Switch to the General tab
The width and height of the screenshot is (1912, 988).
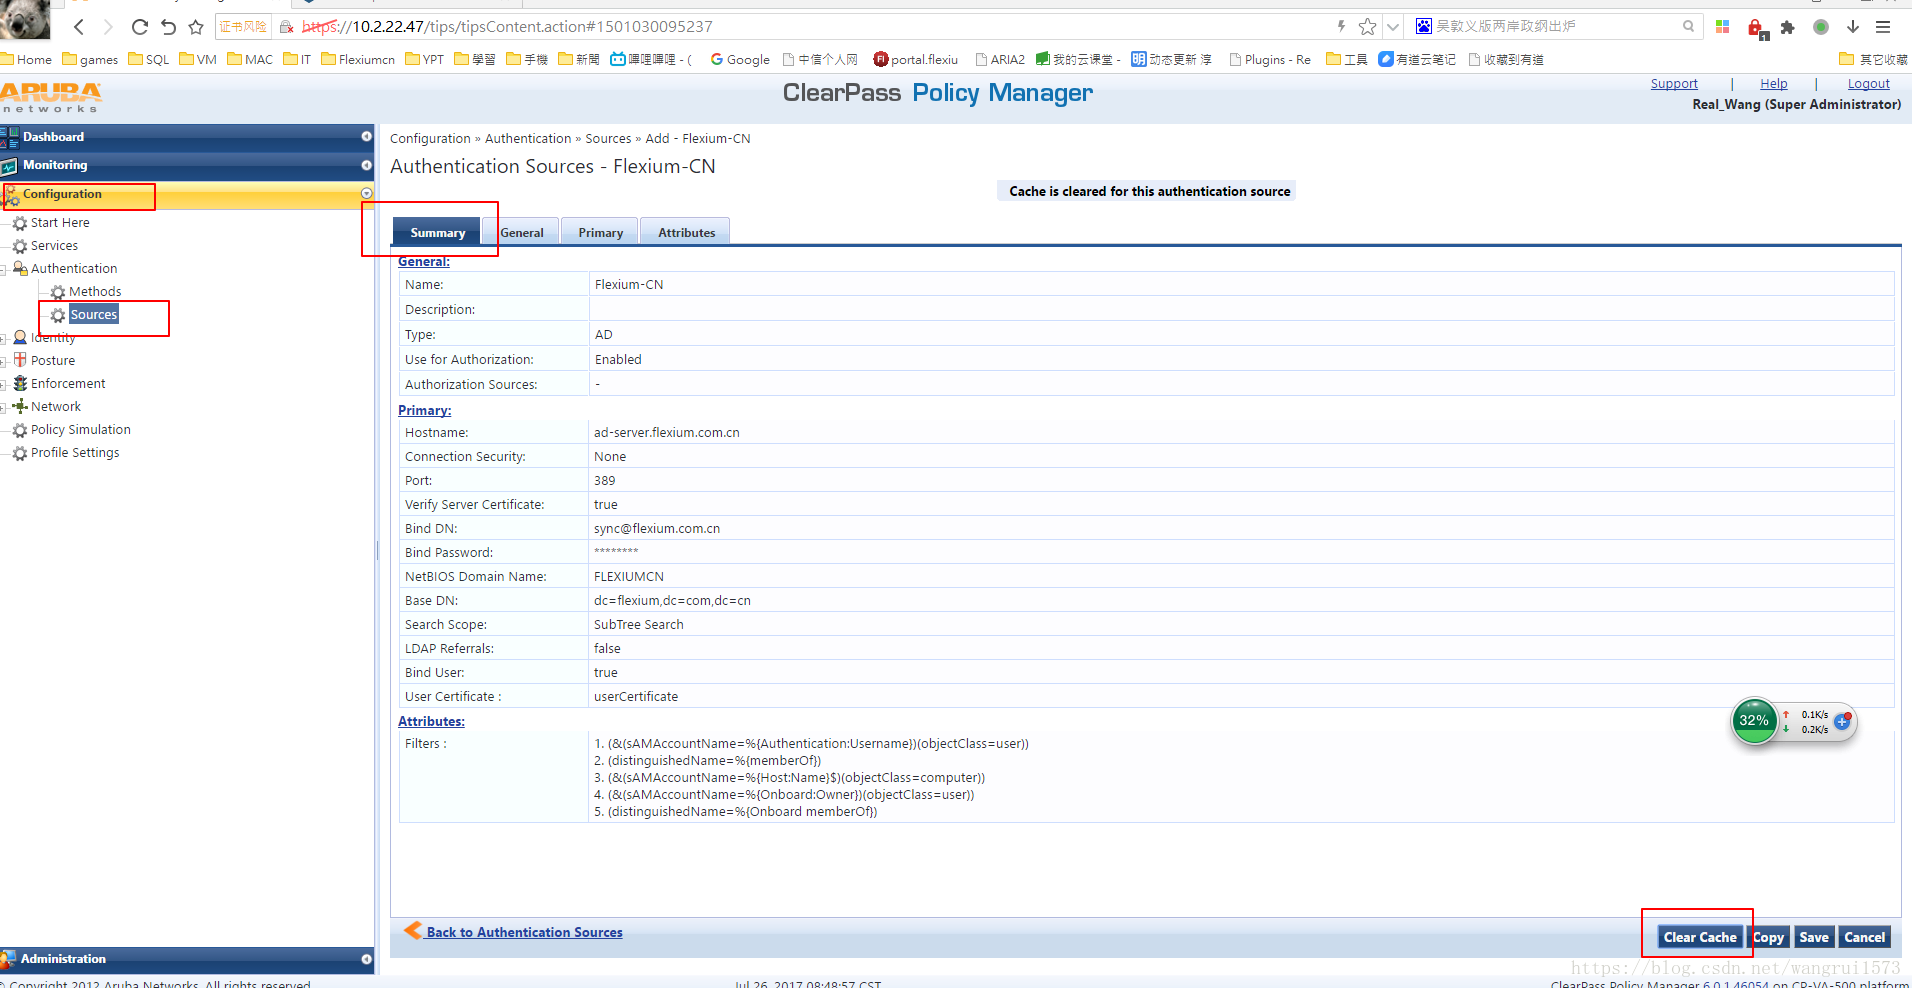click(522, 232)
